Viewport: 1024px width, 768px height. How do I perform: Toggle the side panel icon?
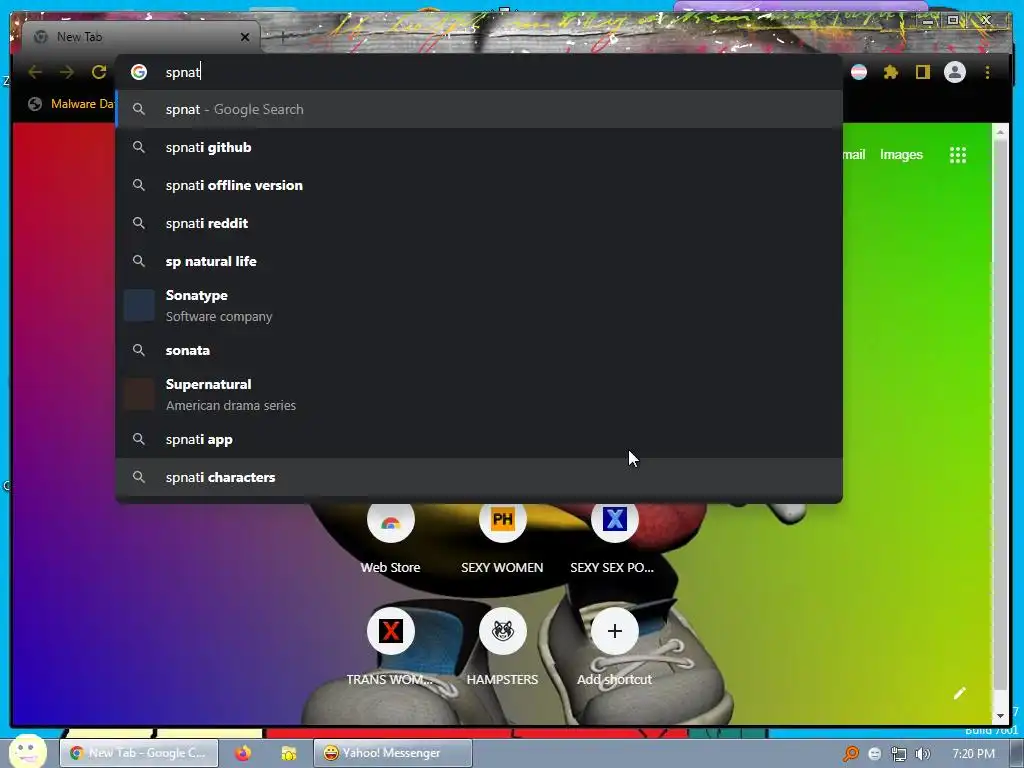922,72
